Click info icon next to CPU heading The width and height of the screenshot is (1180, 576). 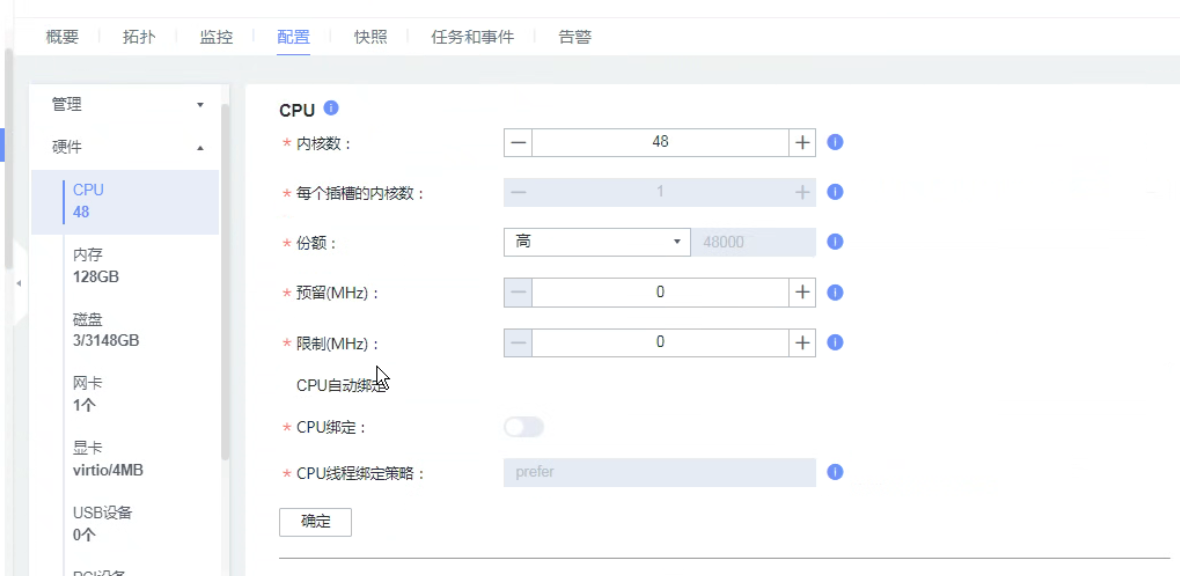pos(331,109)
